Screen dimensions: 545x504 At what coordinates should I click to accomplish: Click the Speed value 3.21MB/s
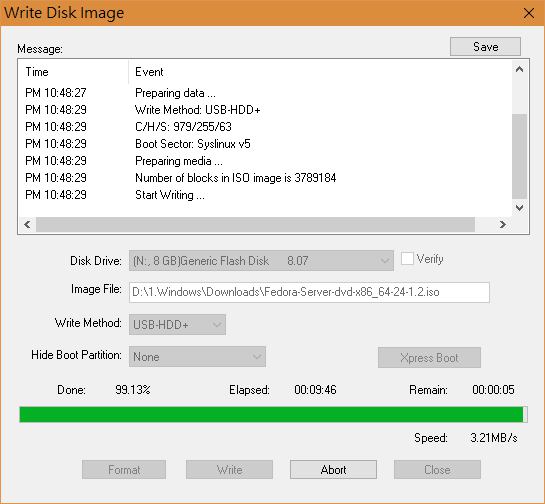coord(494,438)
